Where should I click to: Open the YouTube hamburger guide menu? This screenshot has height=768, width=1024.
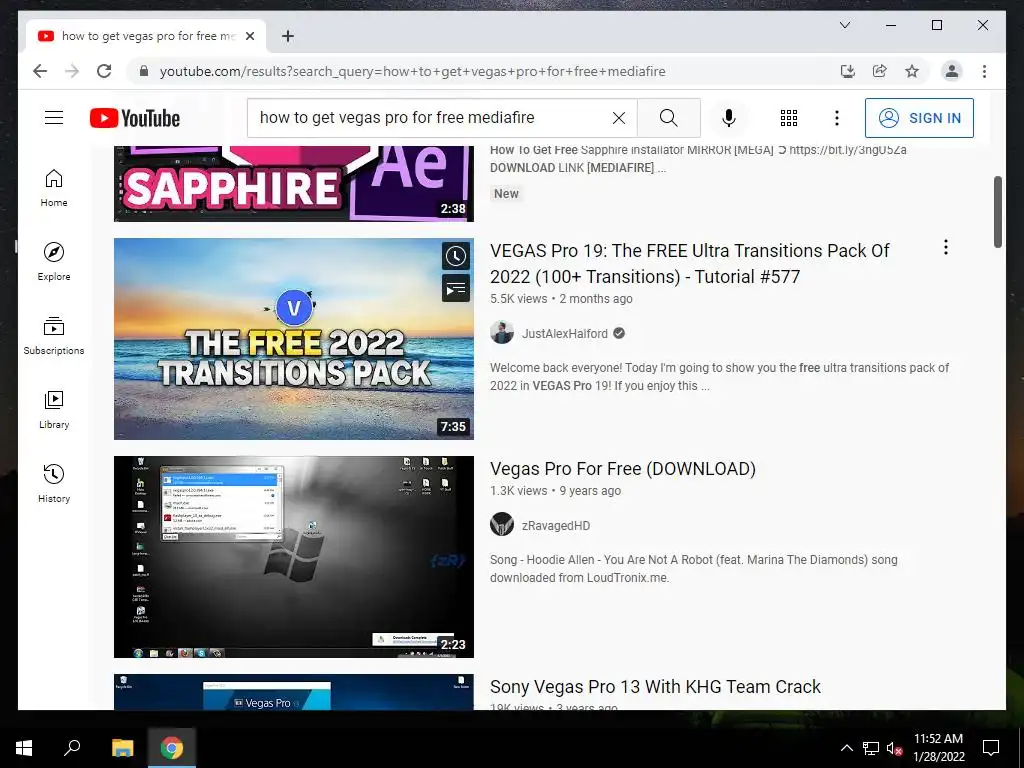[x=54, y=118]
